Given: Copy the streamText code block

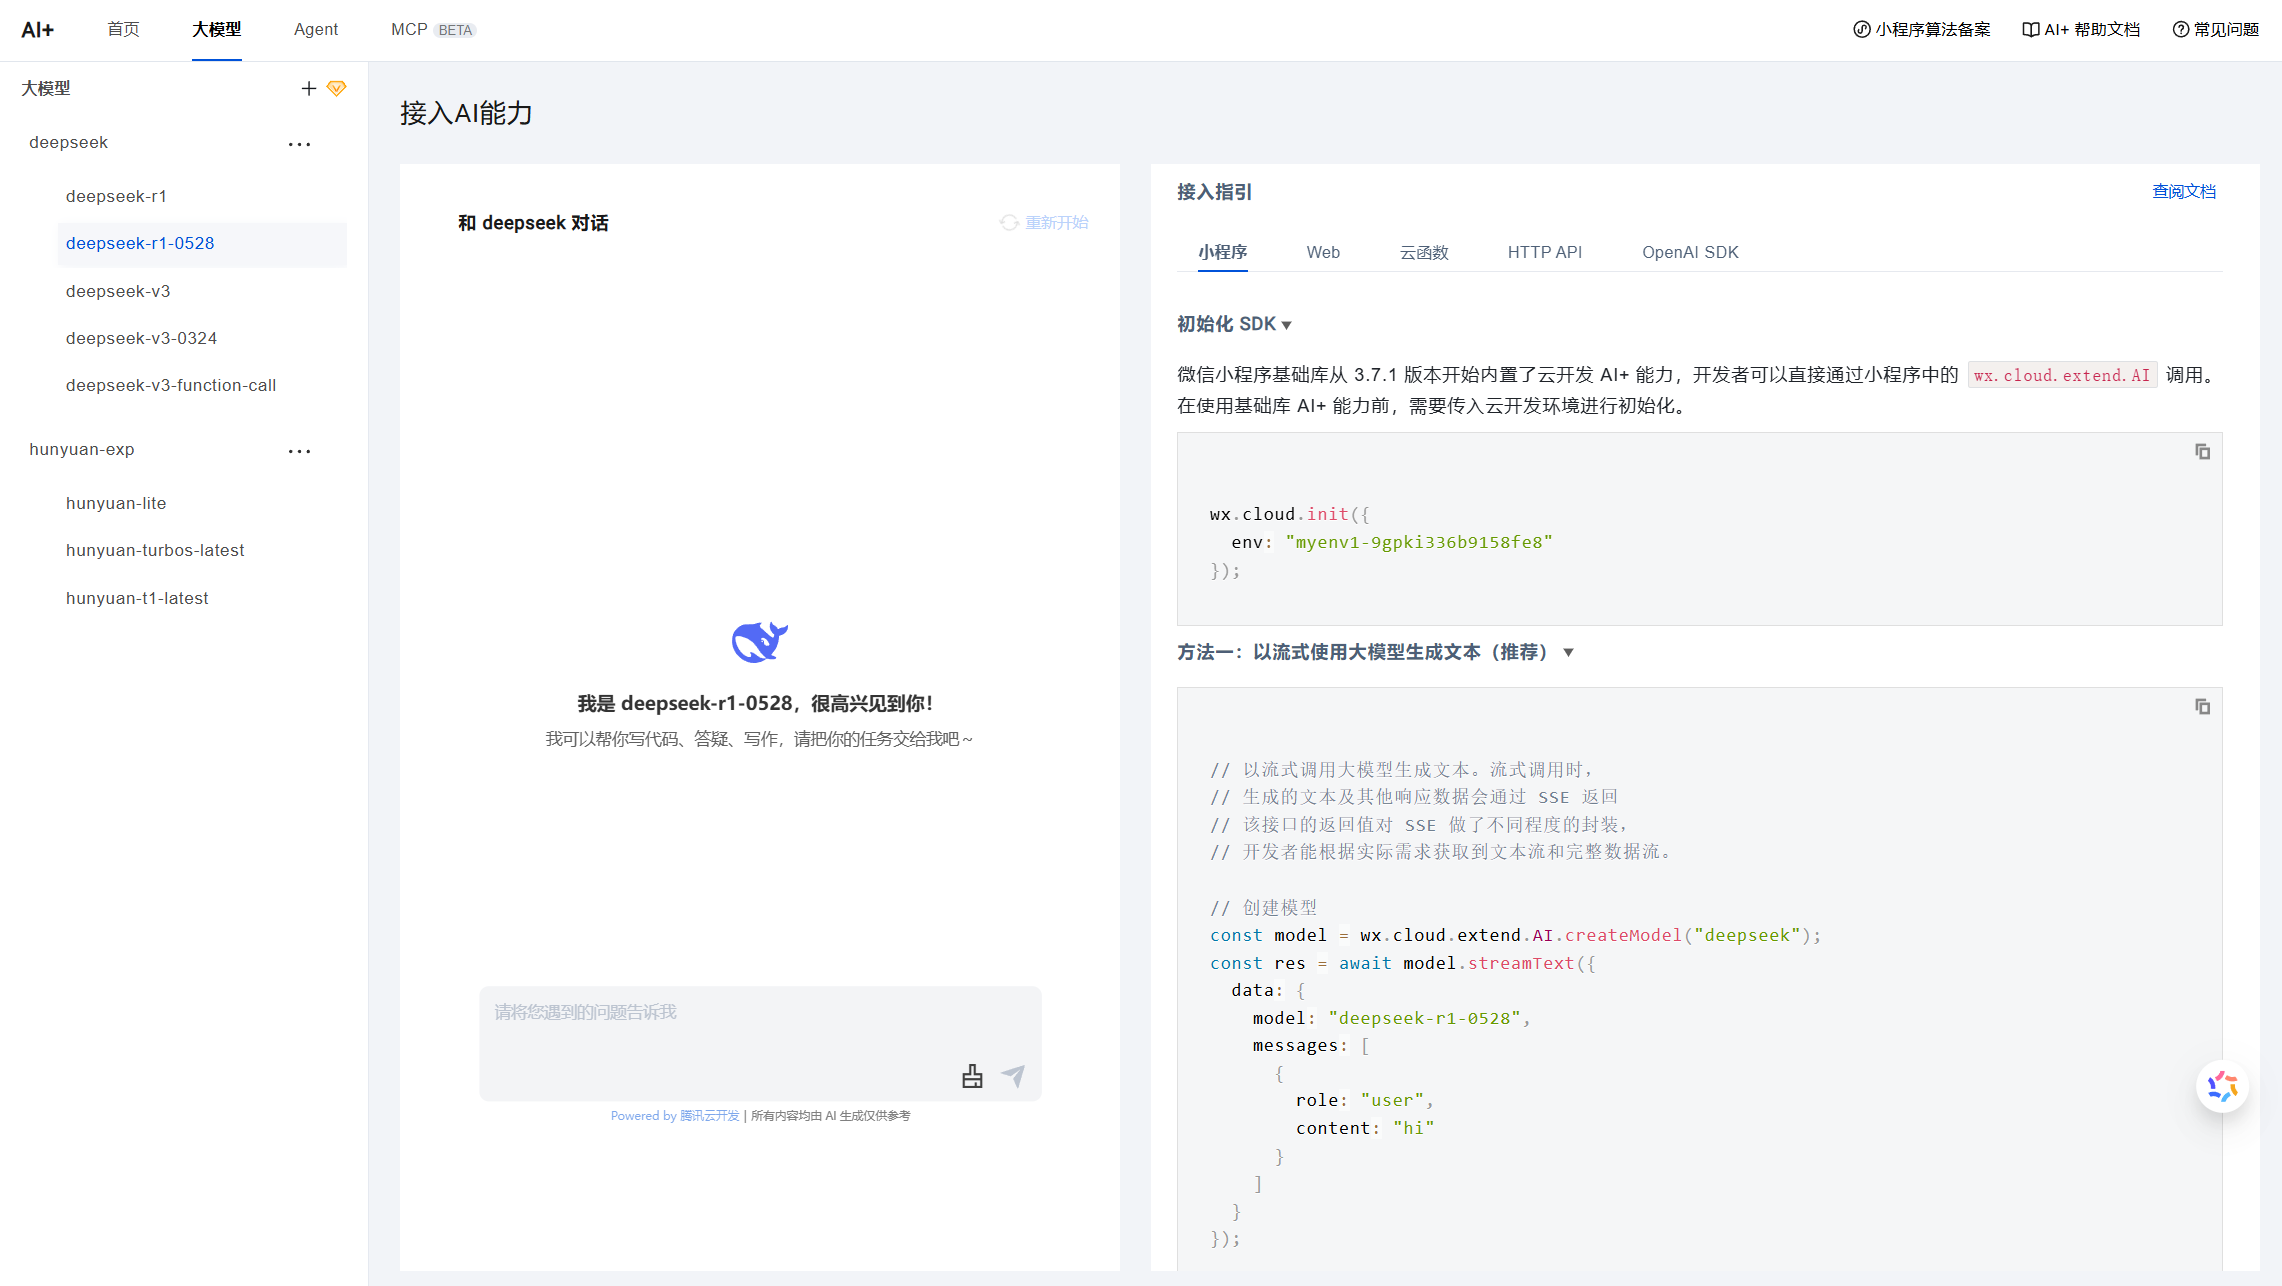Looking at the screenshot, I should [2202, 707].
